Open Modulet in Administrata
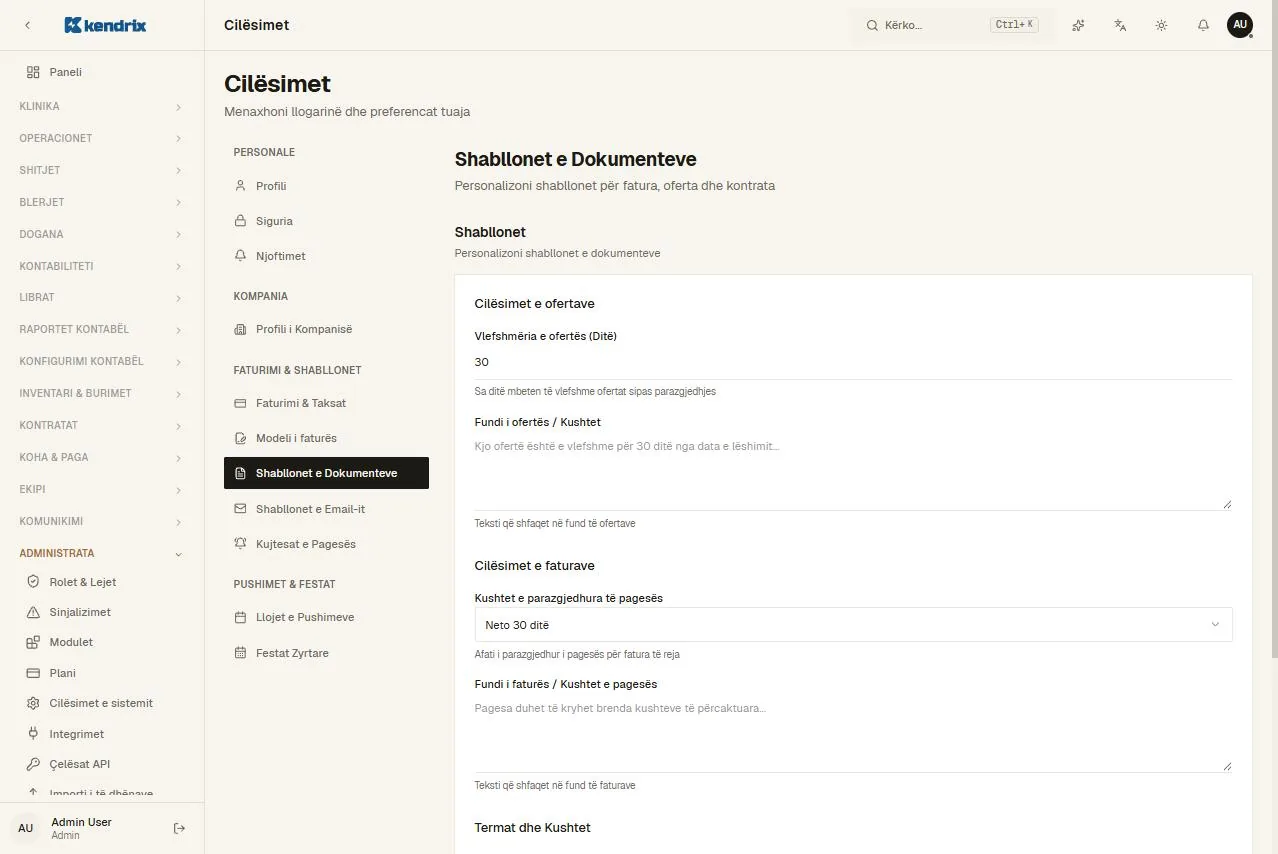This screenshot has height=854, width=1278. point(102,642)
